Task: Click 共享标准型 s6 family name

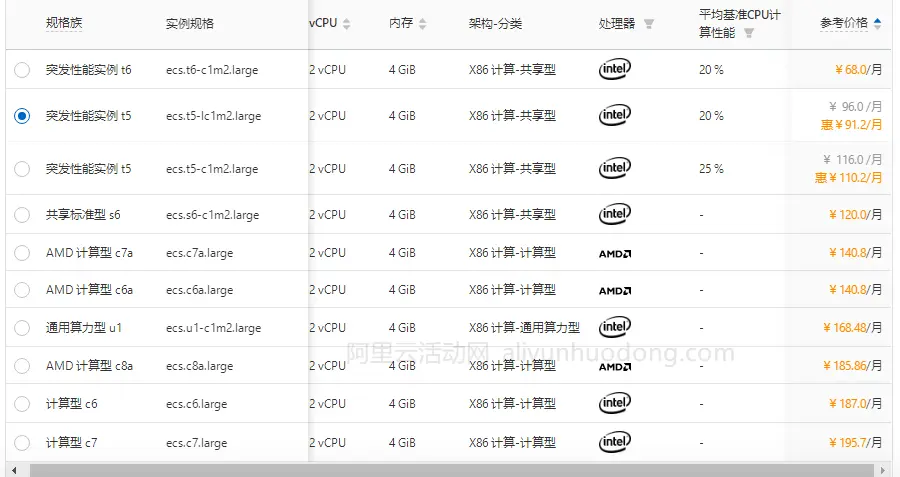Action: [x=83, y=215]
